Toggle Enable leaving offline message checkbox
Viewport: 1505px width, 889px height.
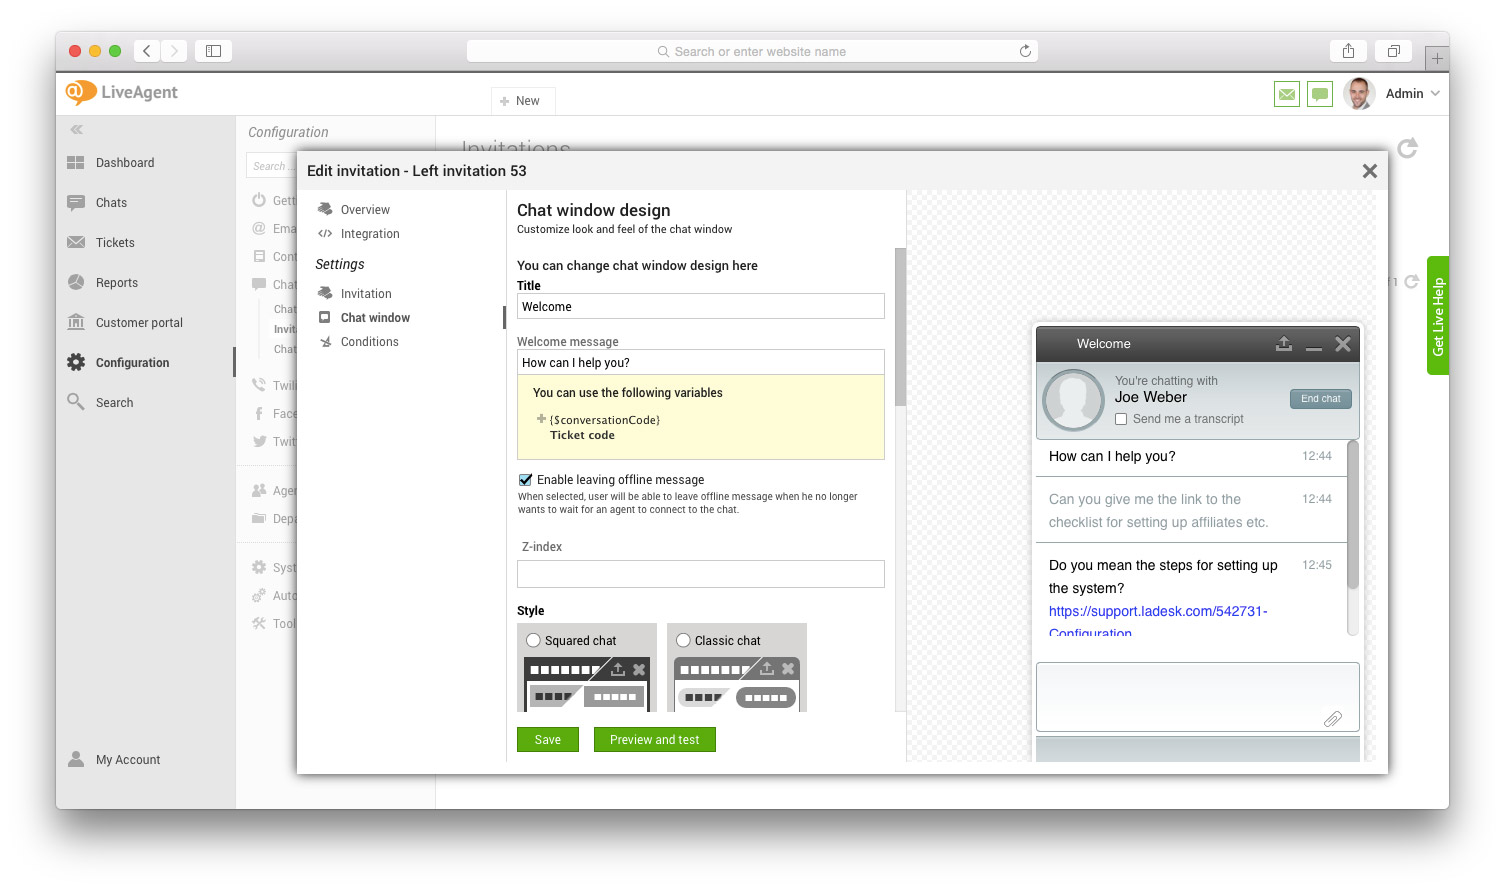tap(525, 480)
